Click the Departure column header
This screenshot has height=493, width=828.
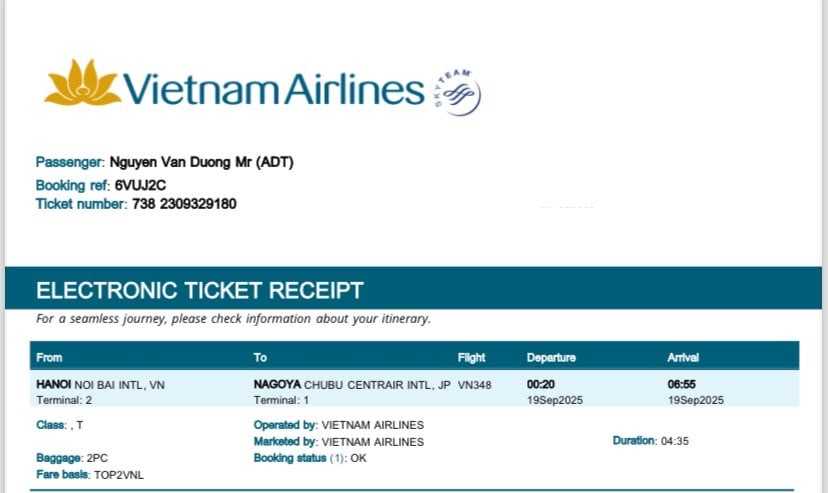(x=551, y=357)
